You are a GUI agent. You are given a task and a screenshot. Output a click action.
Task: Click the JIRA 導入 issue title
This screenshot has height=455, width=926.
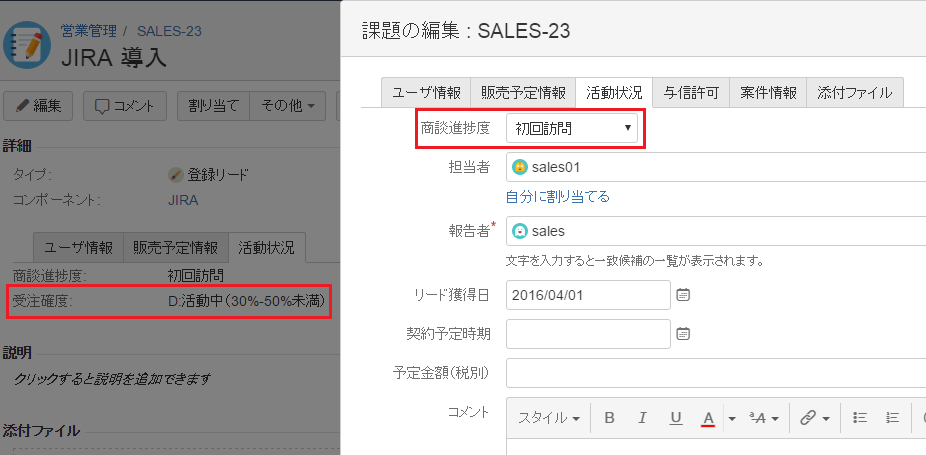click(x=113, y=57)
